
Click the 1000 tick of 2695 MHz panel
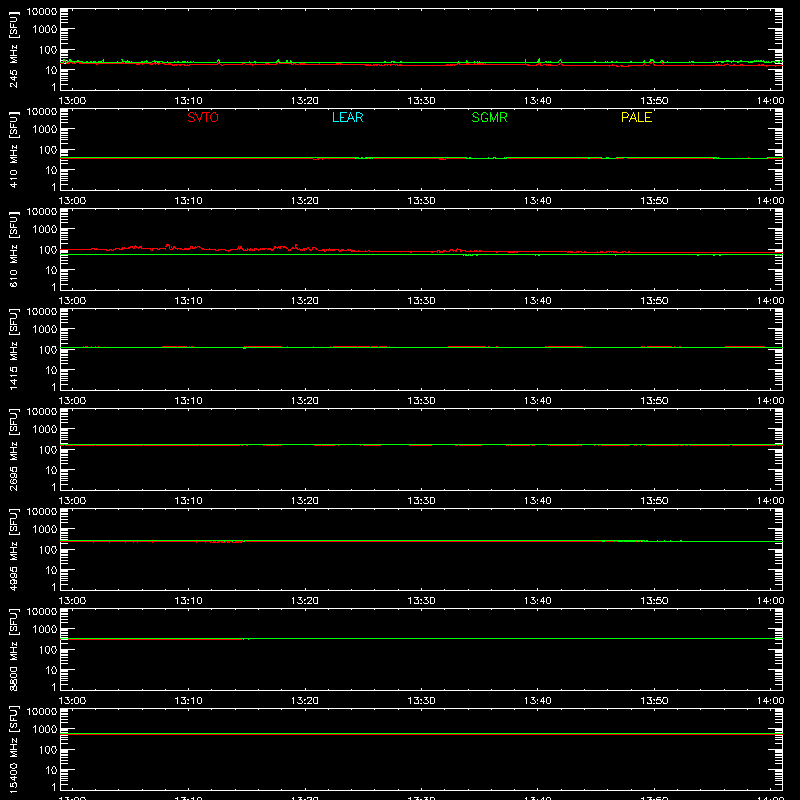[45, 430]
